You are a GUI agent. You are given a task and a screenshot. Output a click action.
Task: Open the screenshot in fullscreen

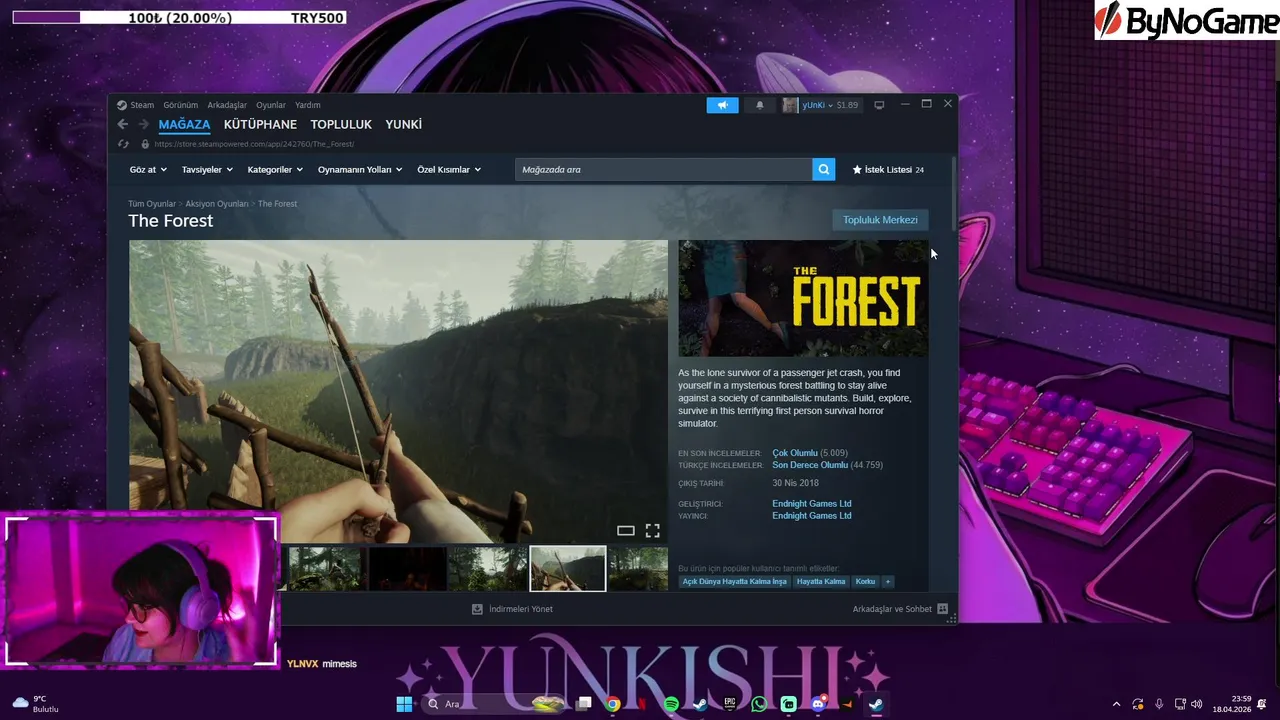point(652,531)
